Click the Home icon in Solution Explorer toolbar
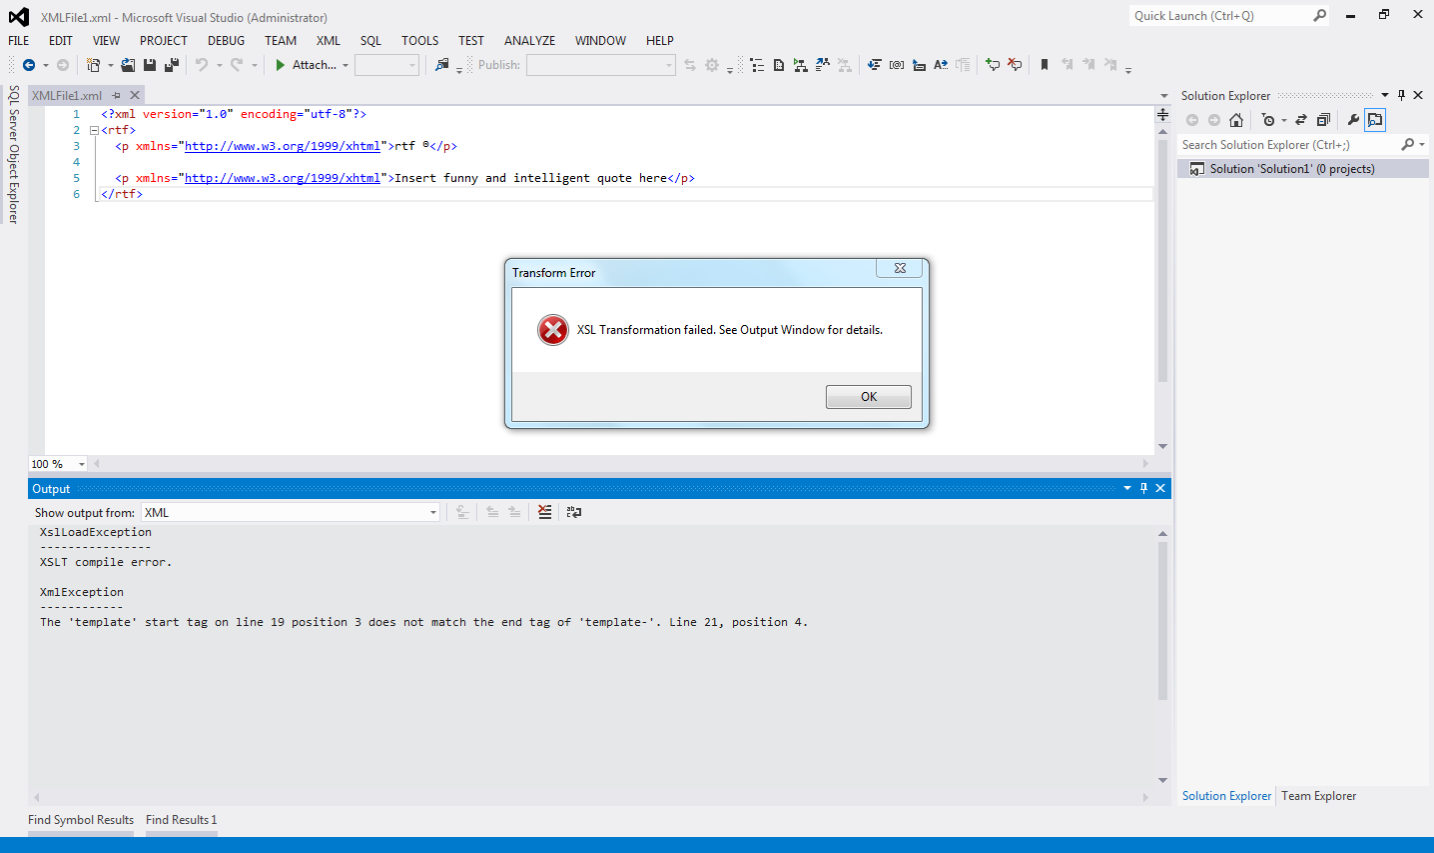 1236,119
